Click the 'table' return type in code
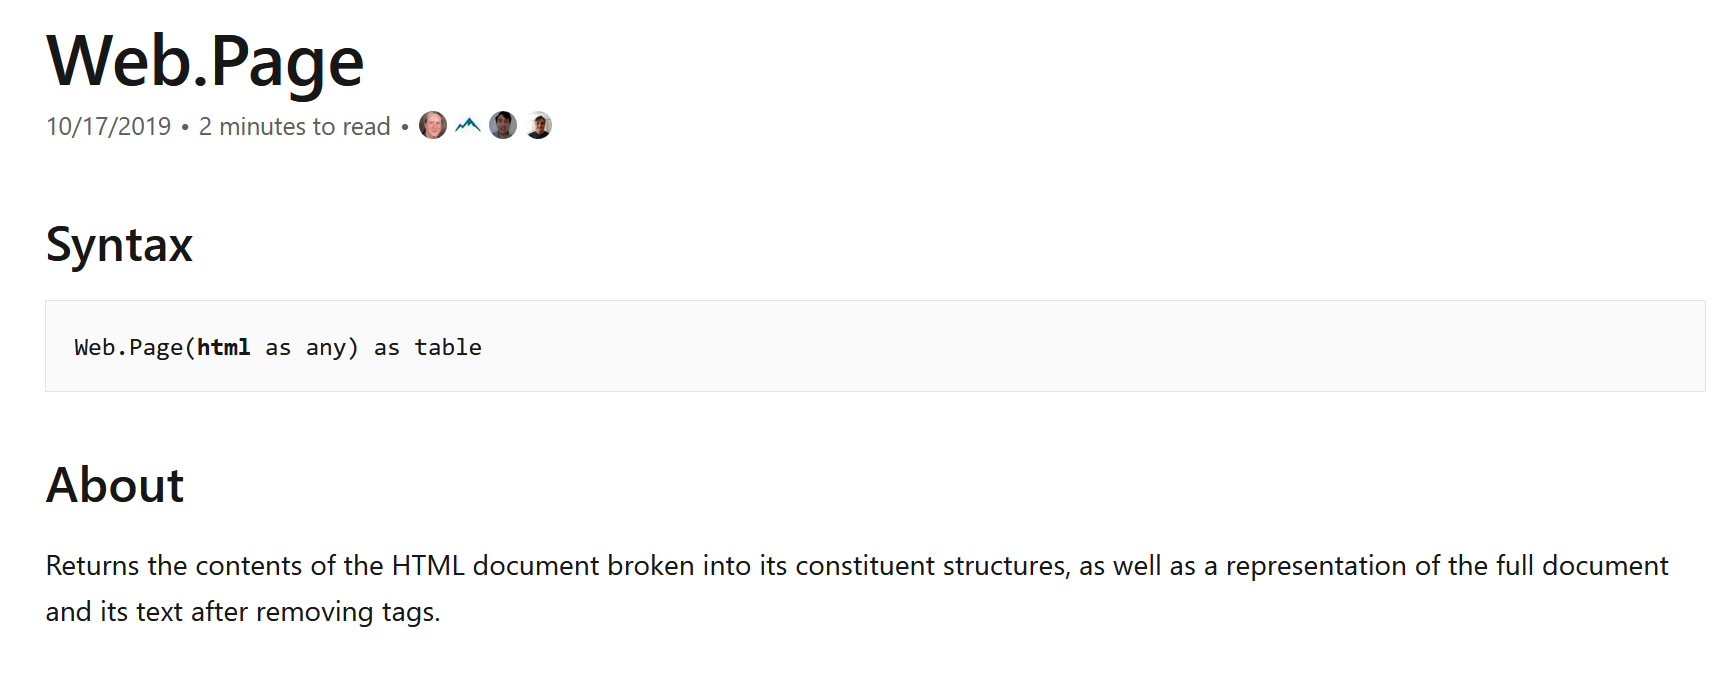Screen dimensions: 1736x688 click(448, 347)
